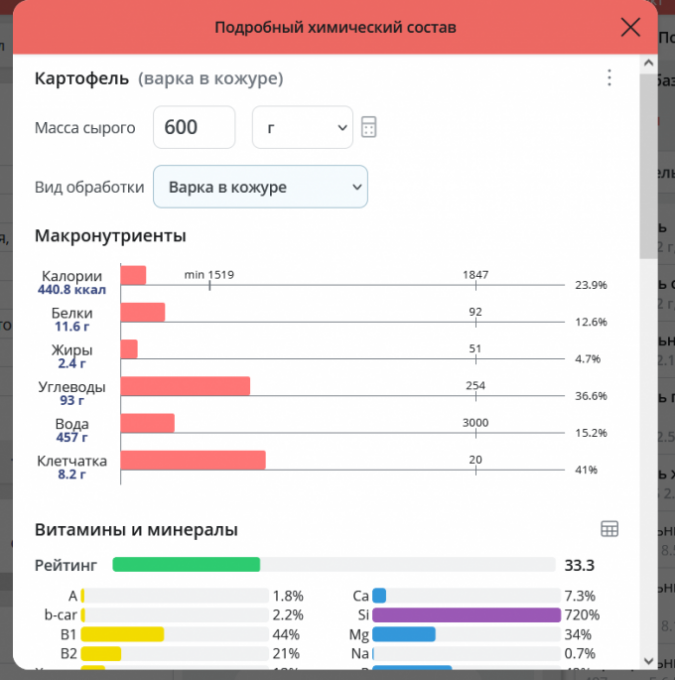Viewport: 675px width, 680px height.
Task: Click the Калории bar in macronutrients chart
Action: pyautogui.click(x=133, y=275)
